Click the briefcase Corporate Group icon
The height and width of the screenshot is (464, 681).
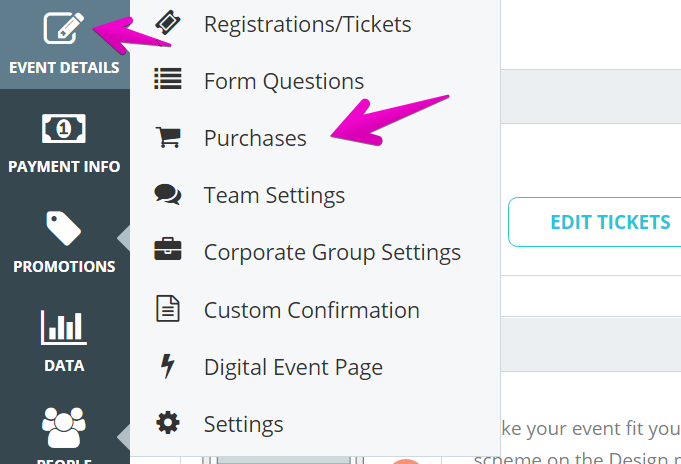(168, 249)
